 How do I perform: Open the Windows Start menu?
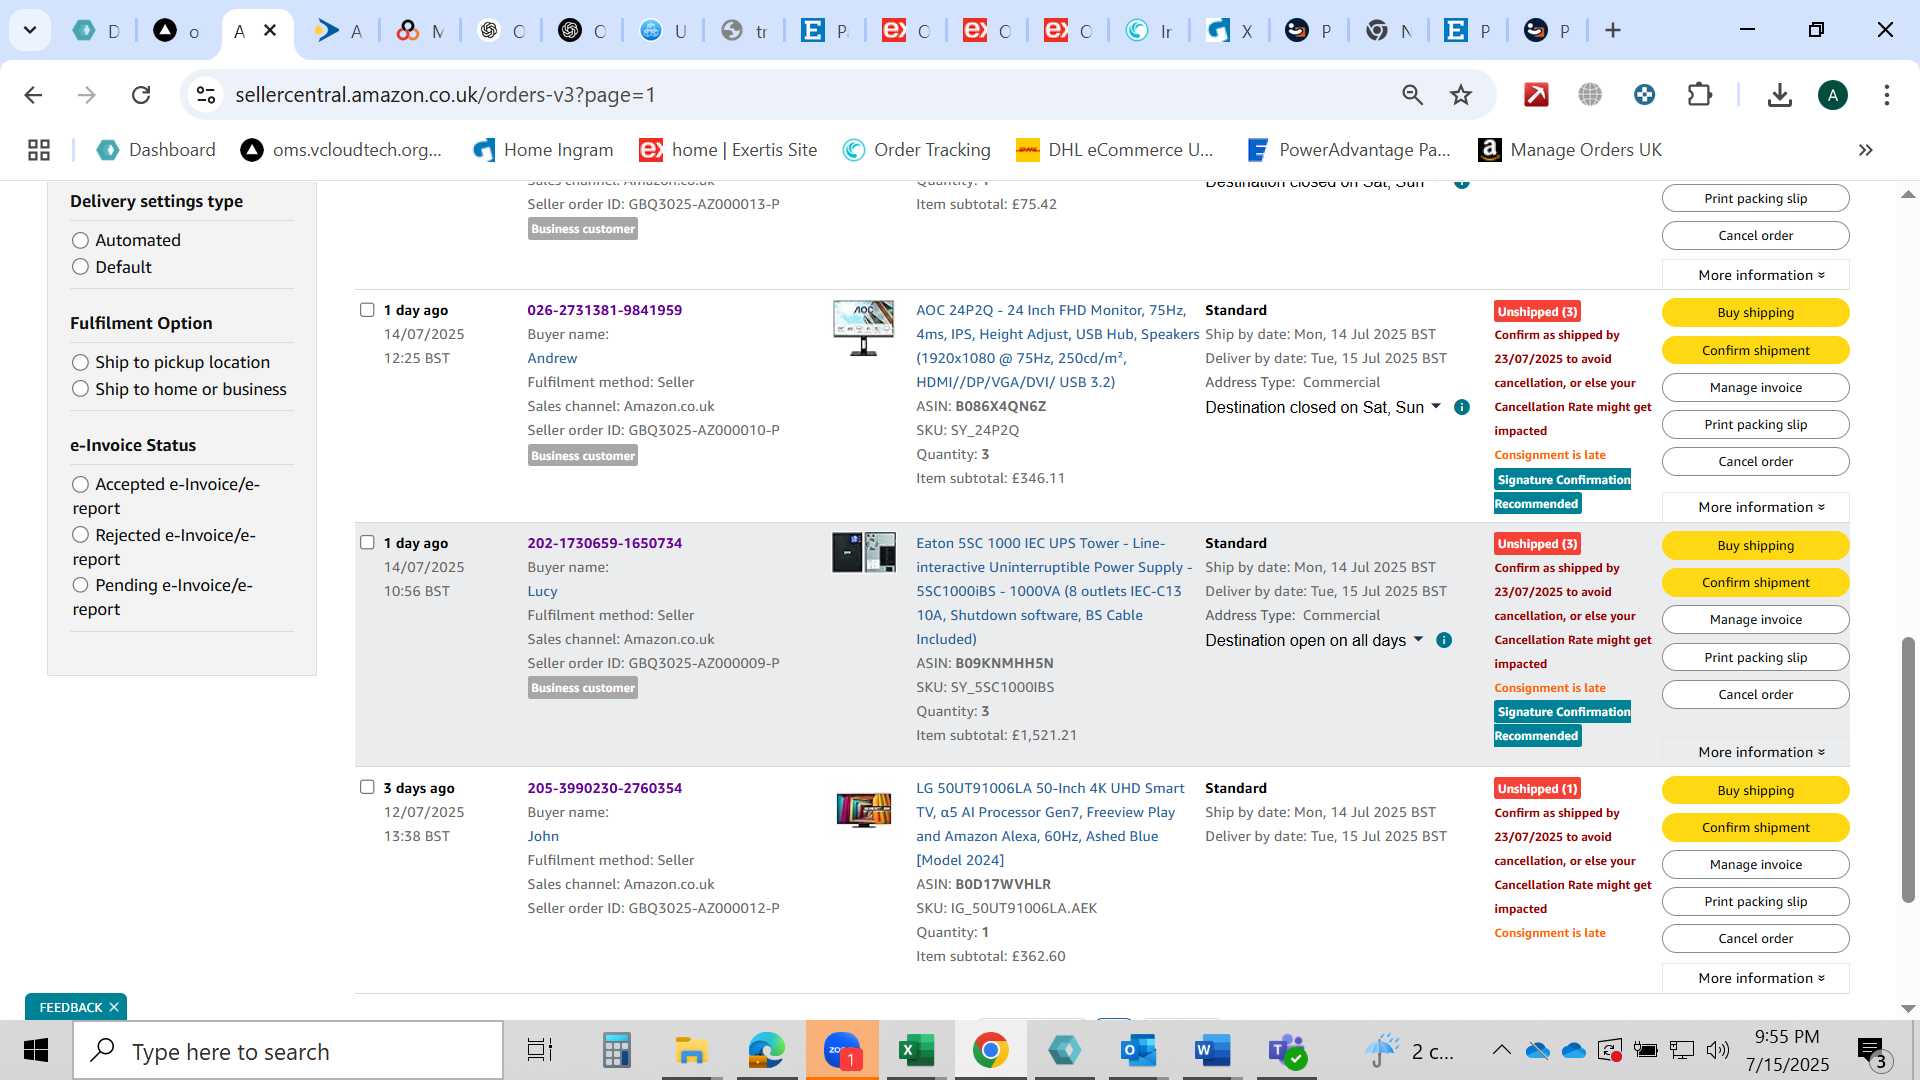[36, 1050]
